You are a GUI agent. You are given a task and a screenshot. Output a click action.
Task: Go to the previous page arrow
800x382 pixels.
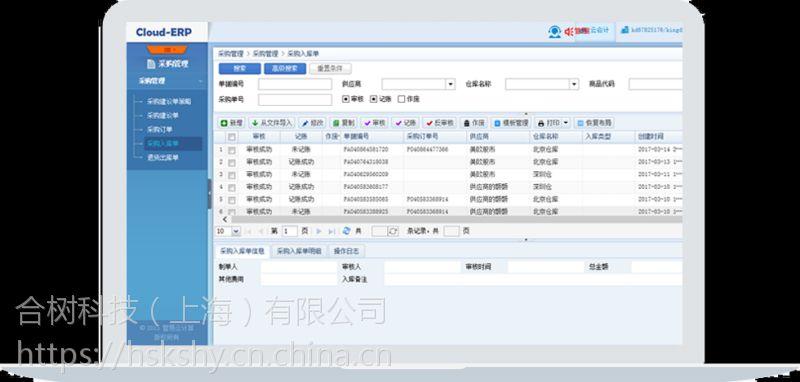point(261,232)
